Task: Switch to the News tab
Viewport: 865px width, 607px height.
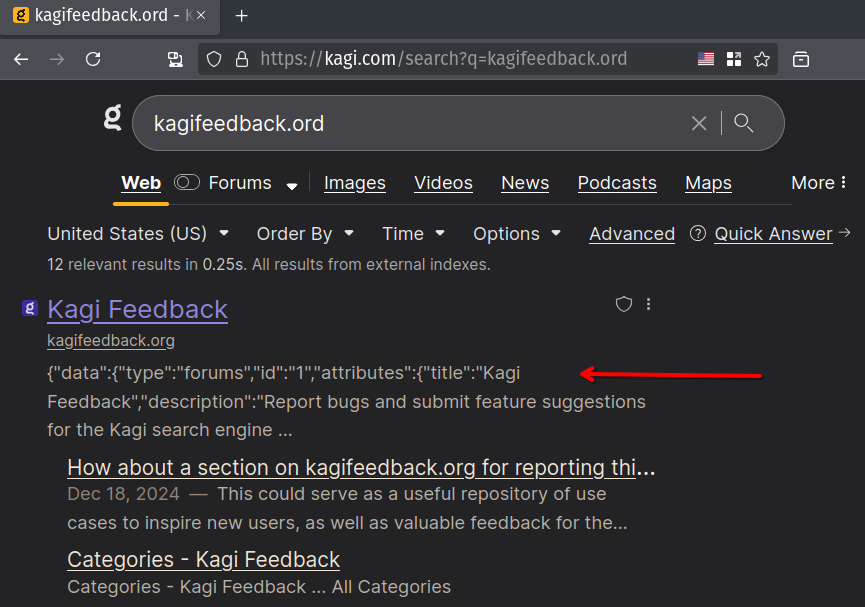Action: [525, 183]
